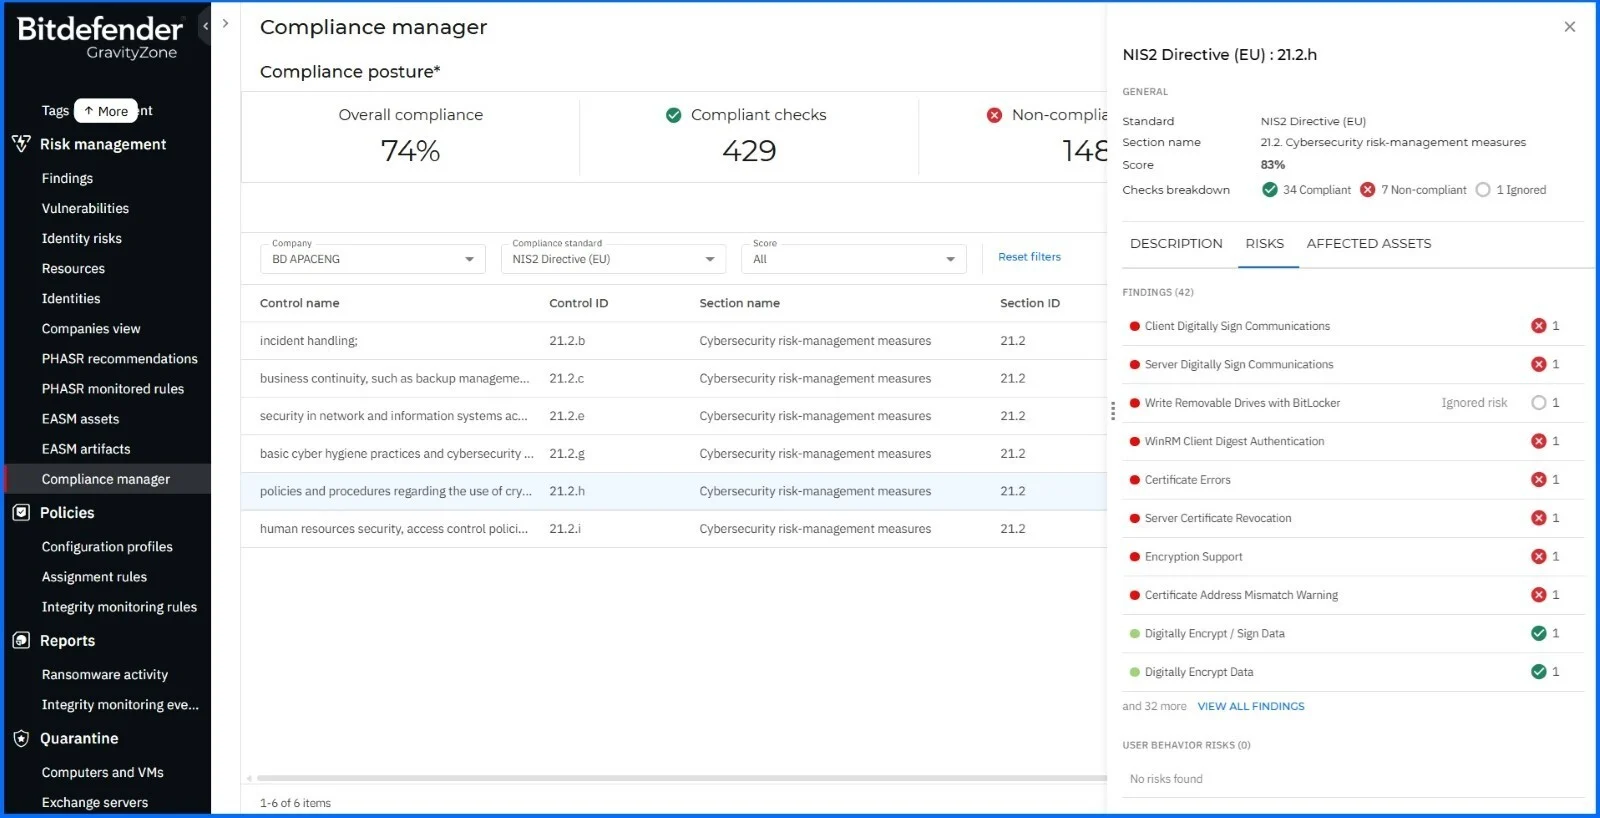The image size is (1600, 818).
Task: Click the Policies section icon in sidebar
Action: tap(21, 513)
